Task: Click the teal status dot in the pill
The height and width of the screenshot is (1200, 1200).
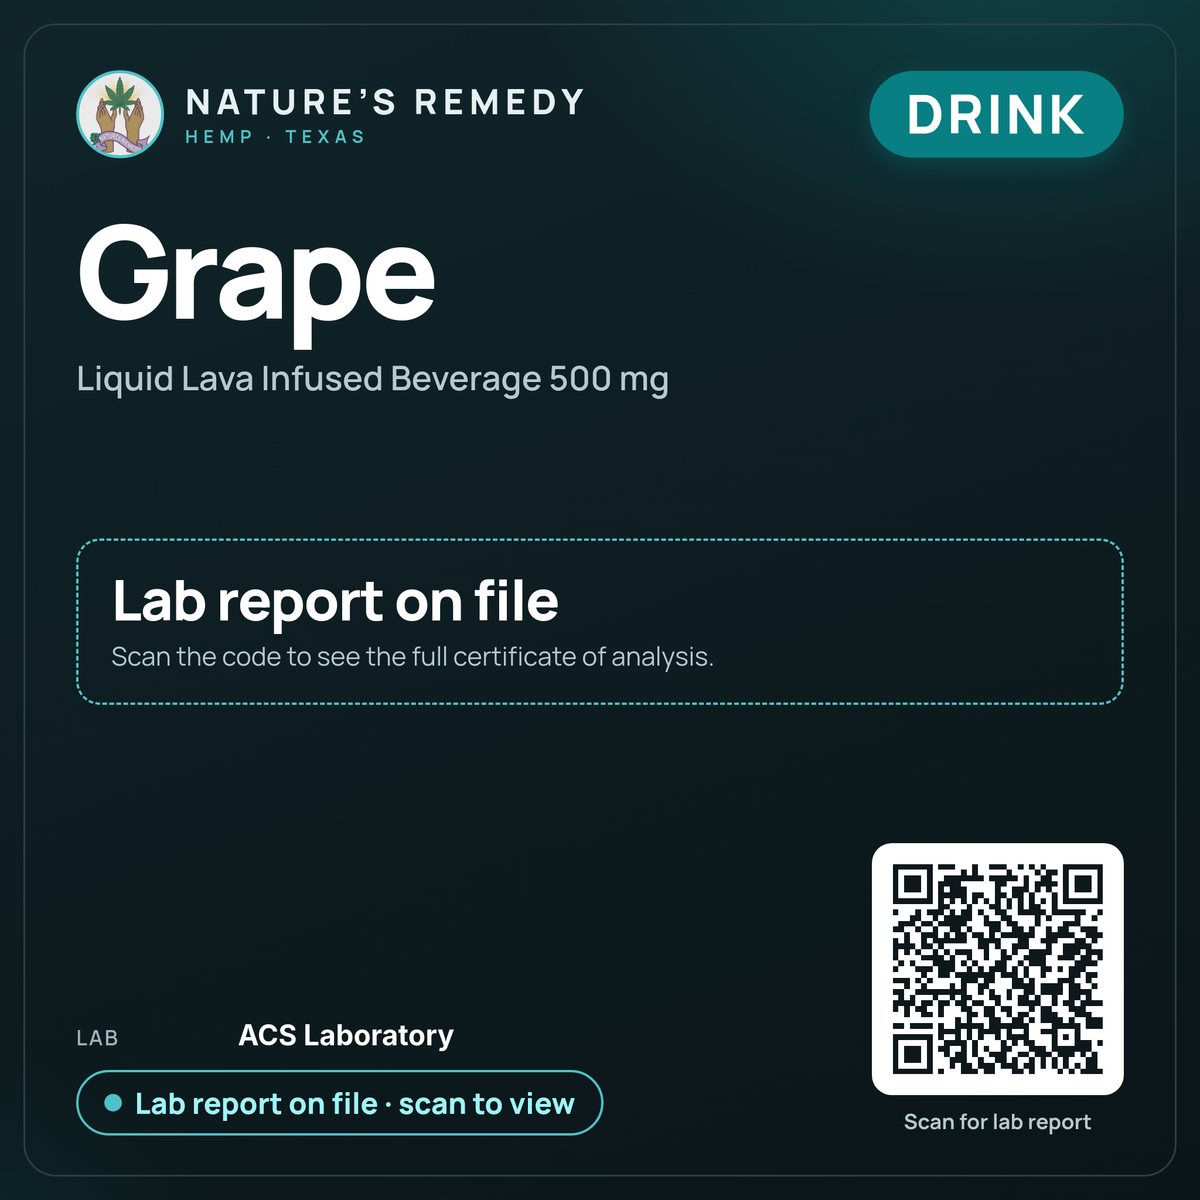Action: pyautogui.click(x=113, y=1103)
